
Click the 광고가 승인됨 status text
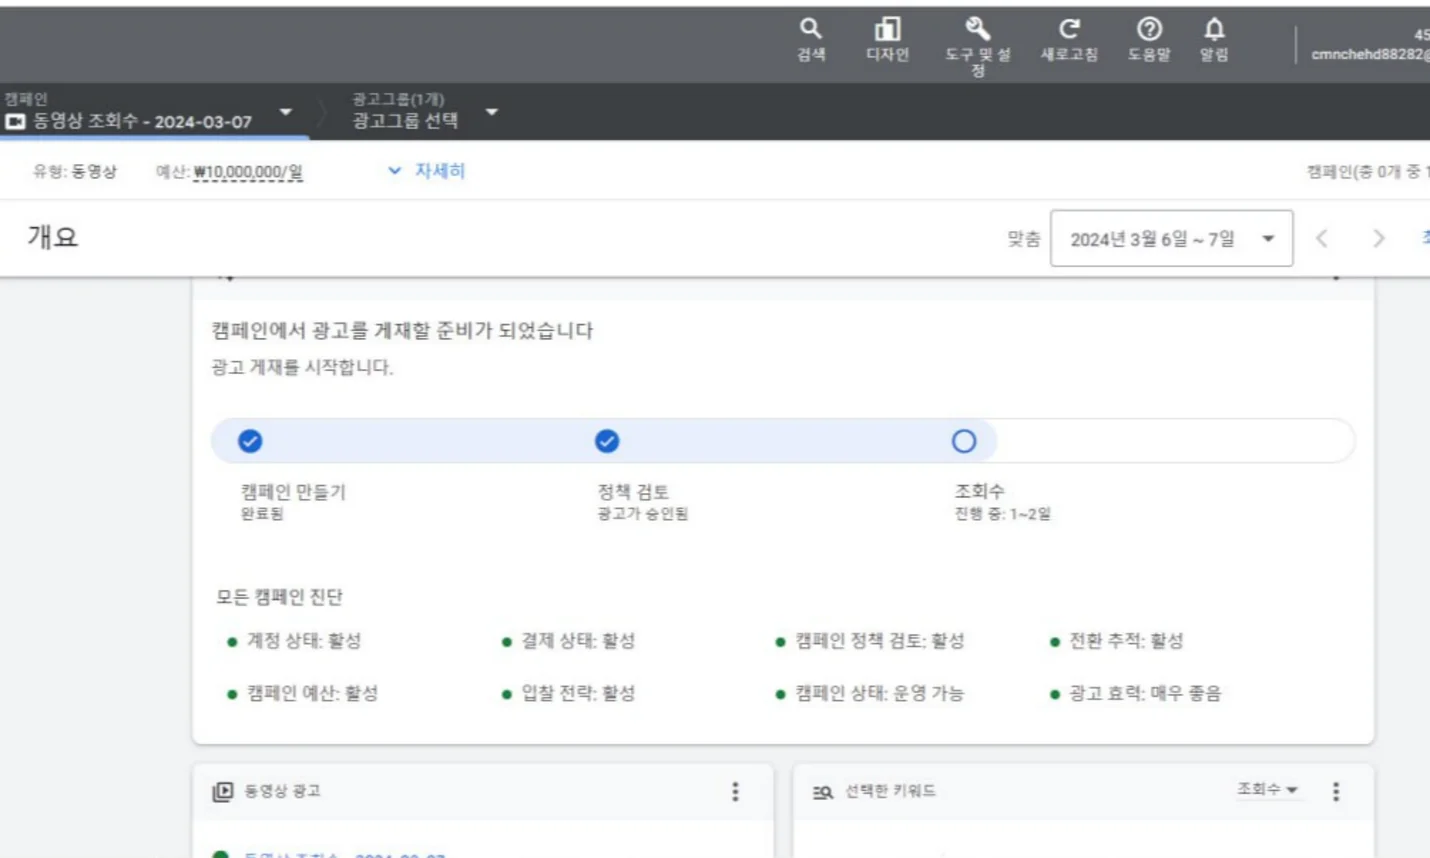coord(643,514)
